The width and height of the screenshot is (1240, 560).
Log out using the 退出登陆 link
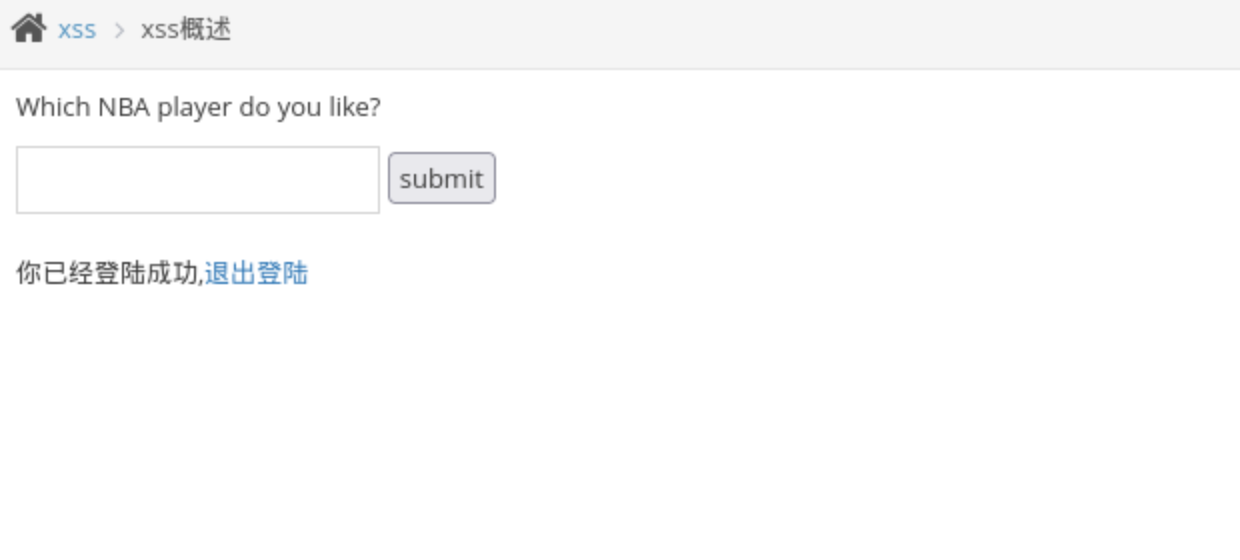tap(256, 273)
